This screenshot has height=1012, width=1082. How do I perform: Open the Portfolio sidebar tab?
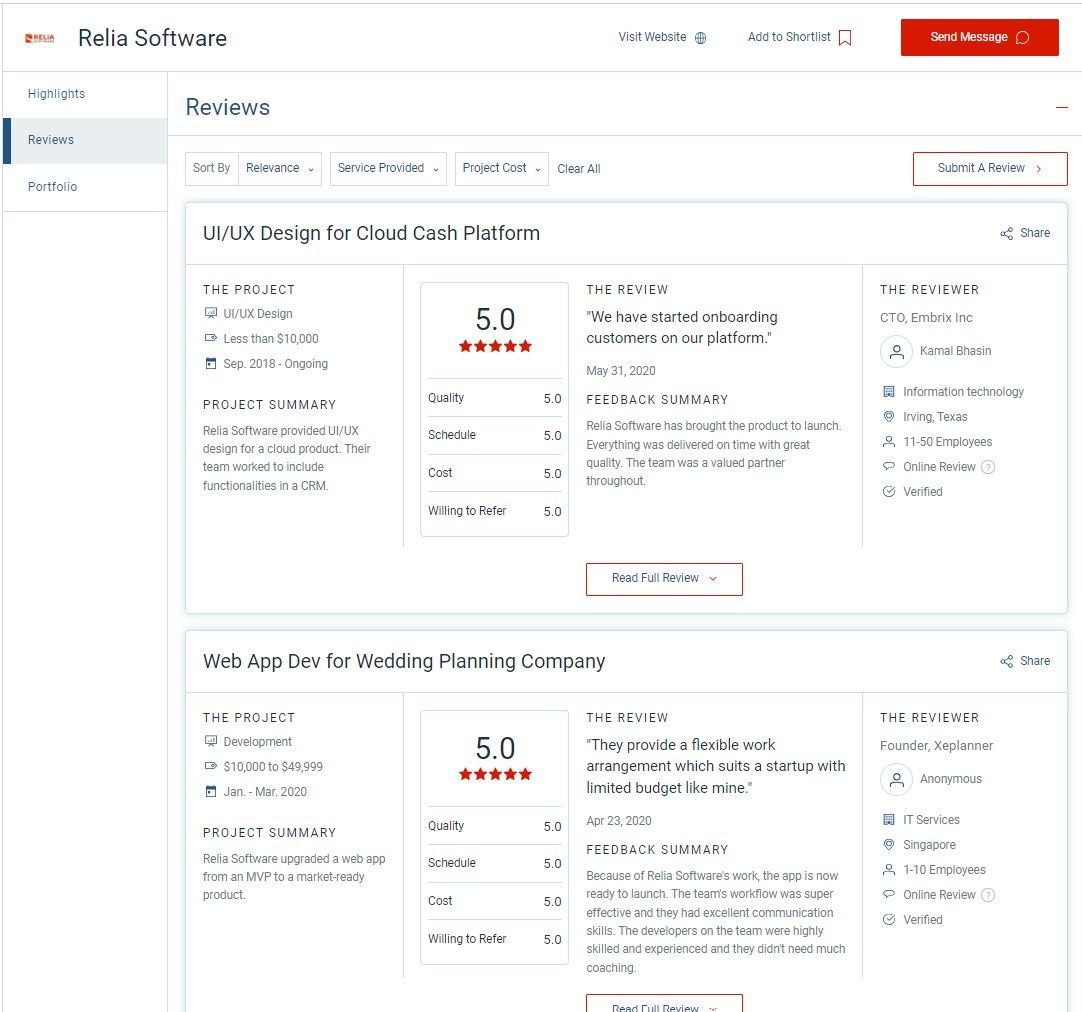pos(52,187)
